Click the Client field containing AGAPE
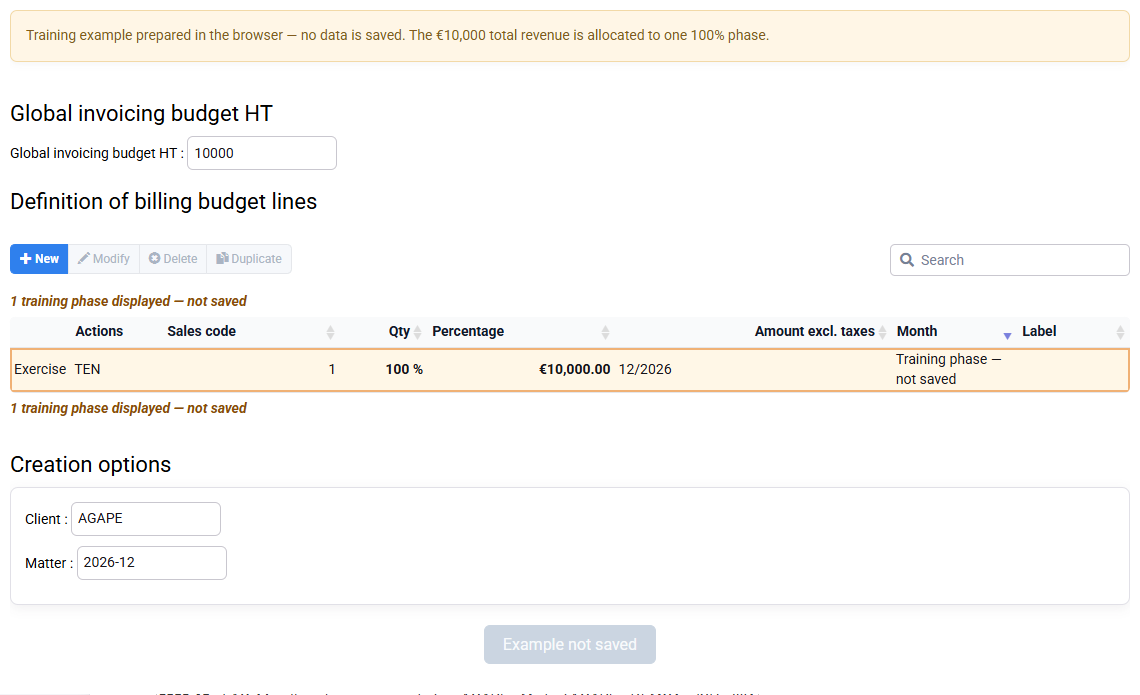1140x695 pixels. coord(145,519)
